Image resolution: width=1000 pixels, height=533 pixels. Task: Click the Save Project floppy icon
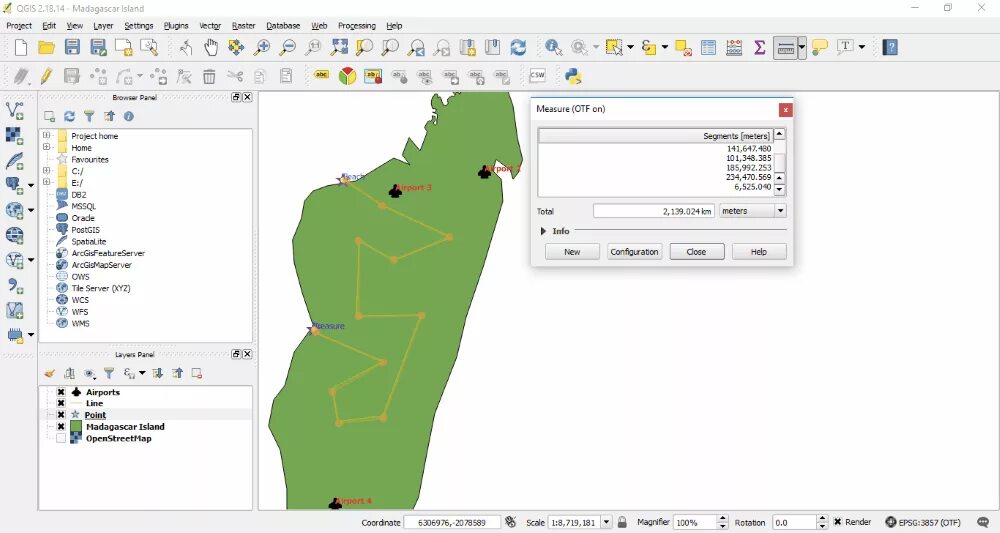(x=72, y=47)
